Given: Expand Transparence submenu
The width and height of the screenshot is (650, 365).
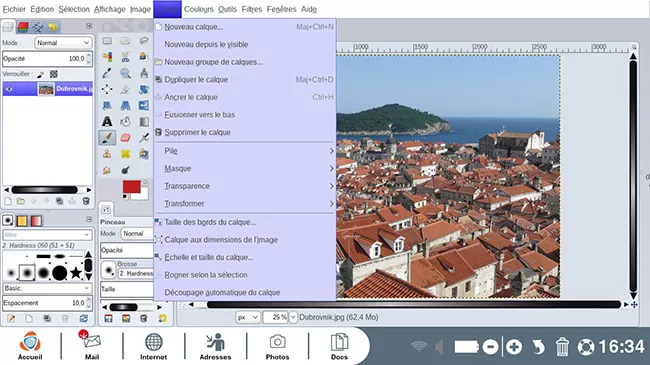Looking at the screenshot, I should tap(245, 186).
